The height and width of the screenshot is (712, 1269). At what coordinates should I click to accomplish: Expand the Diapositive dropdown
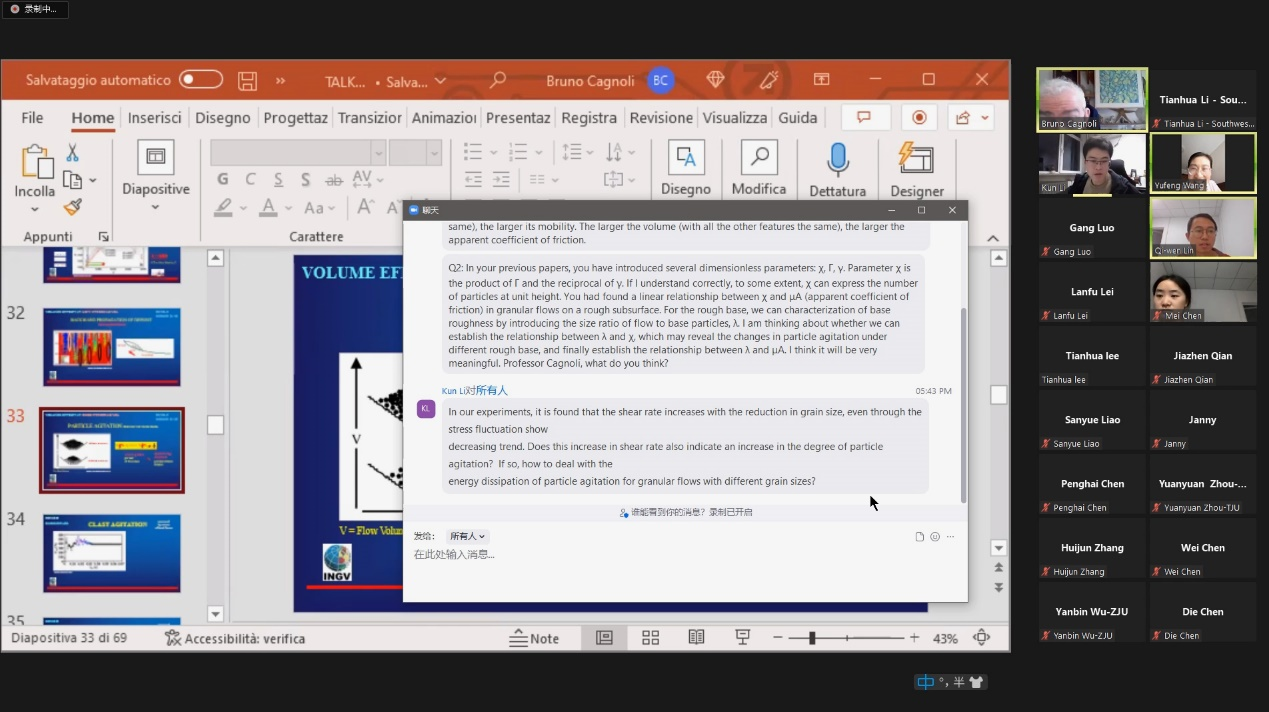tap(155, 208)
